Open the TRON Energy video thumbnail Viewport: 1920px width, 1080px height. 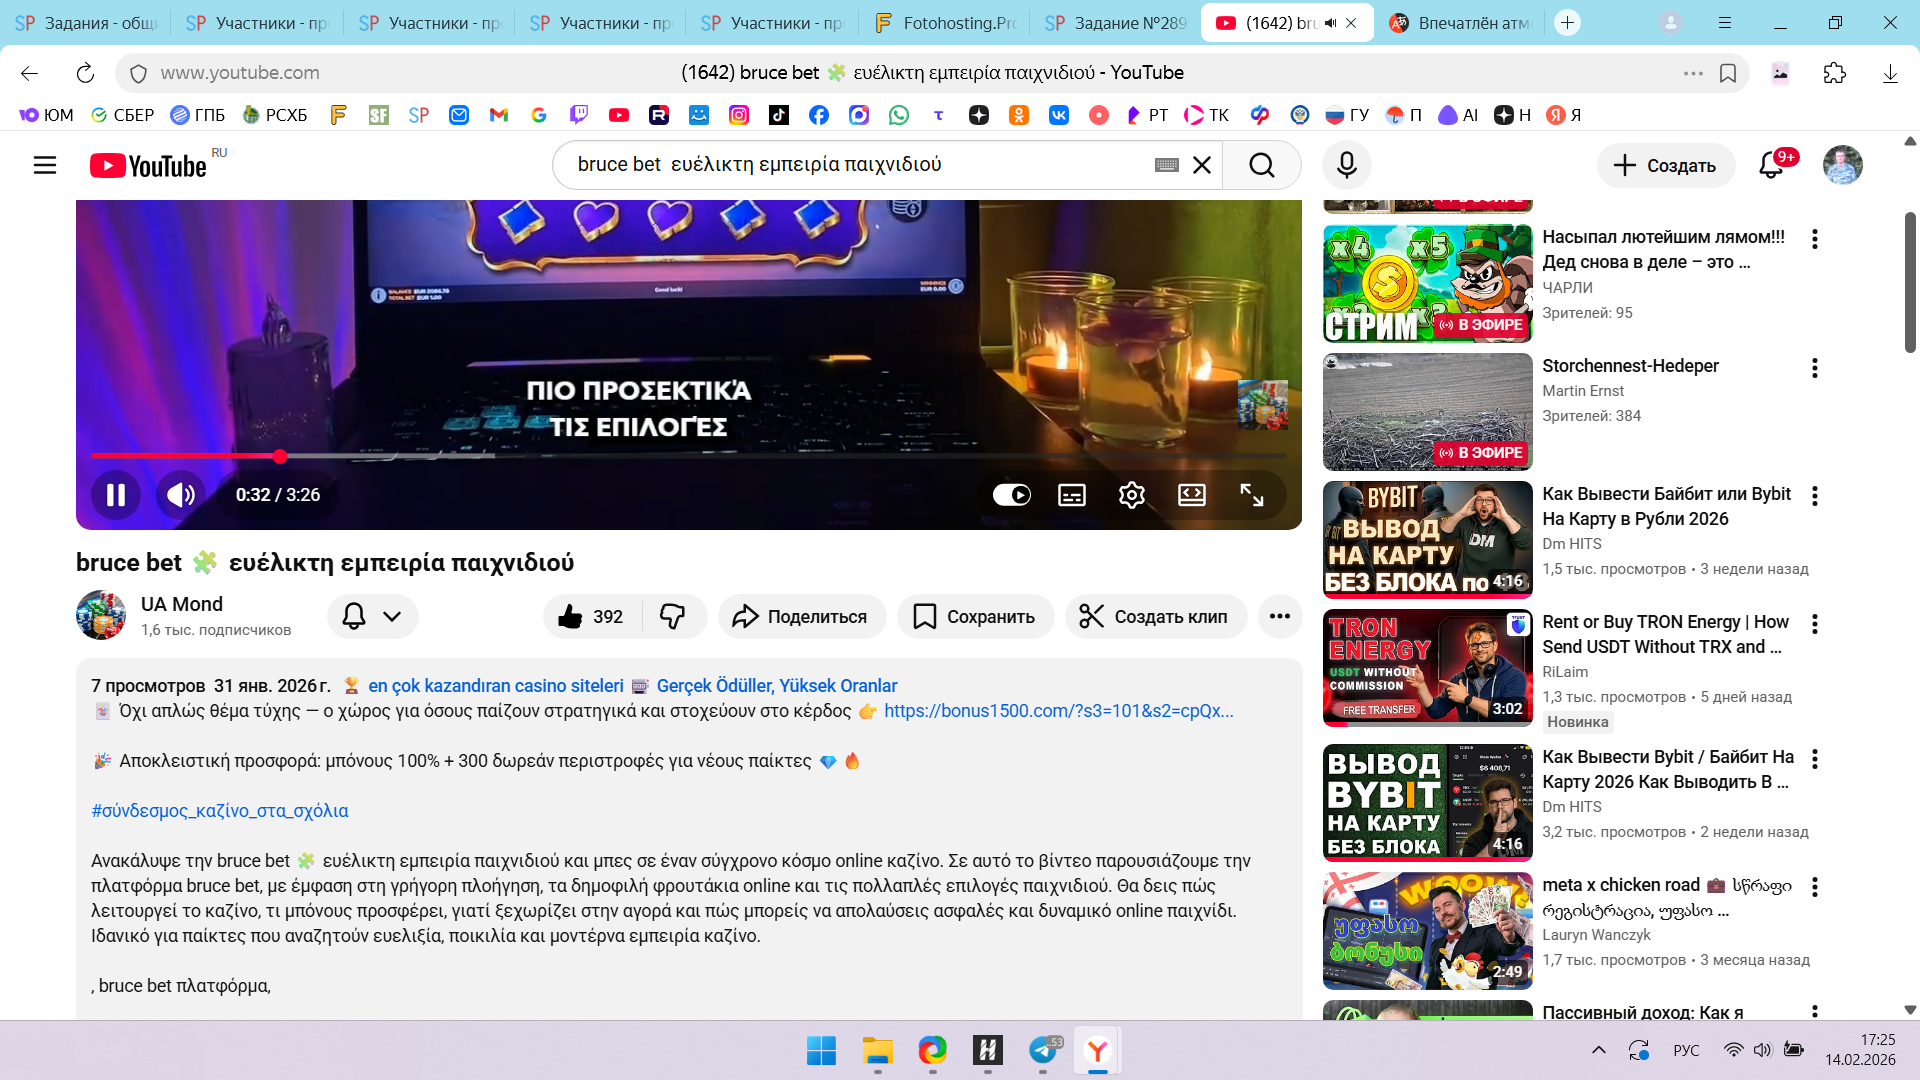tap(1427, 668)
